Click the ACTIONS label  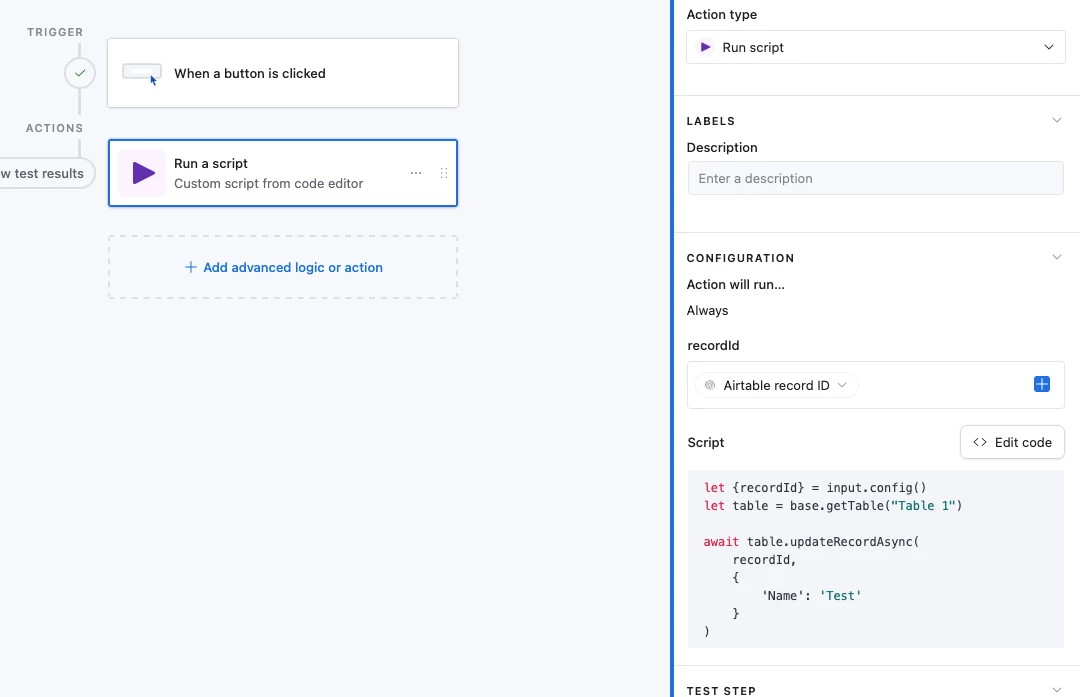coord(54,128)
